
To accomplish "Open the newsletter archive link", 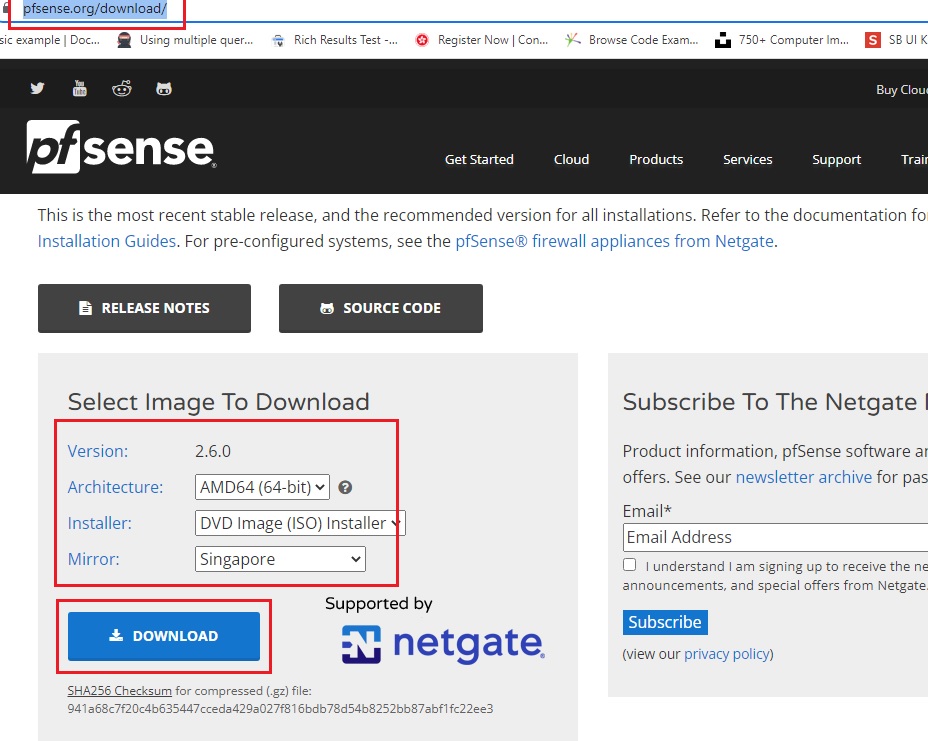I will pos(804,477).
